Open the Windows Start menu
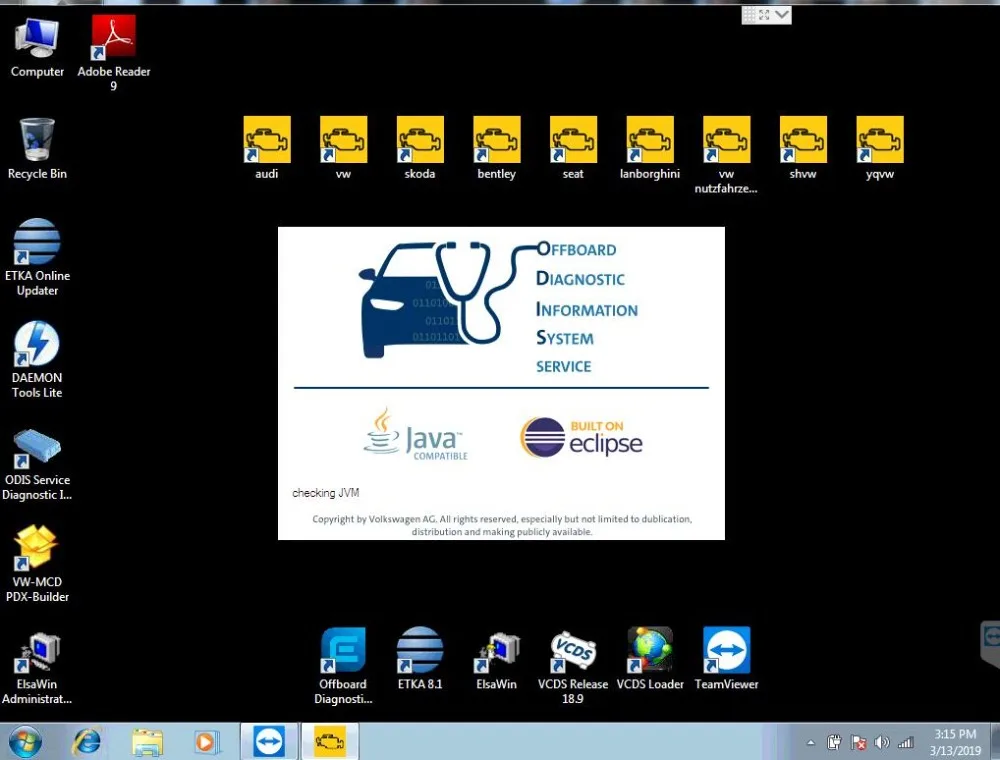The width and height of the screenshot is (1000, 760). [26, 742]
